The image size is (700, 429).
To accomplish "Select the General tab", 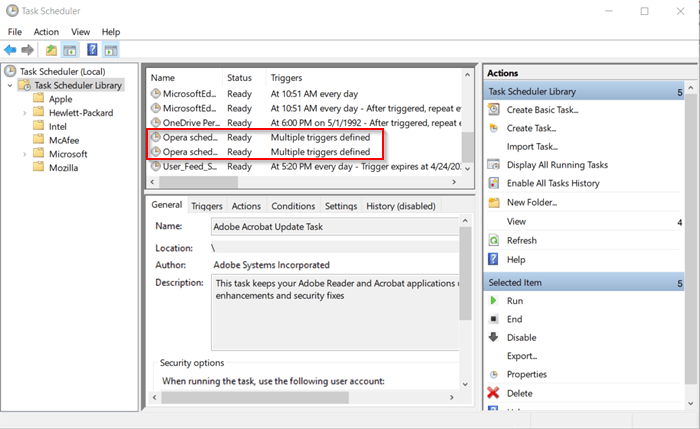I will click(x=167, y=204).
